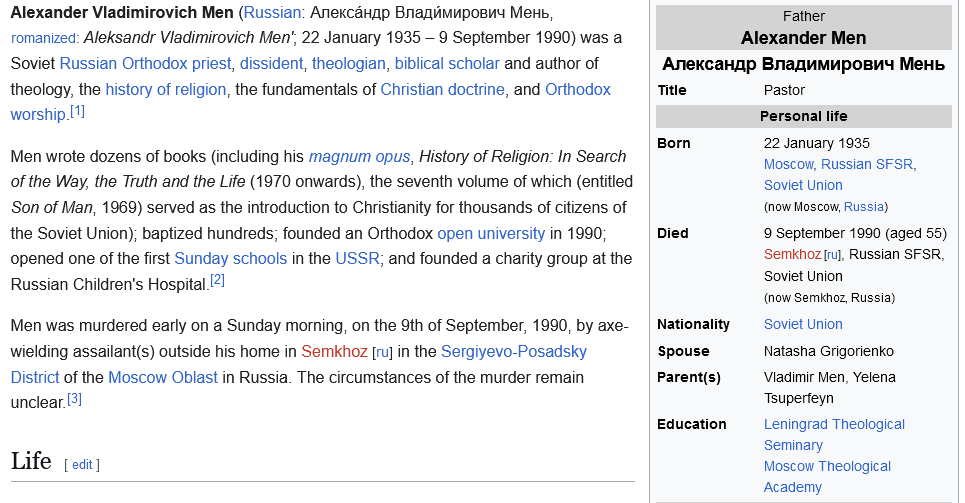965x503 pixels.
Task: Select the Life section heading
Action: click(31, 461)
